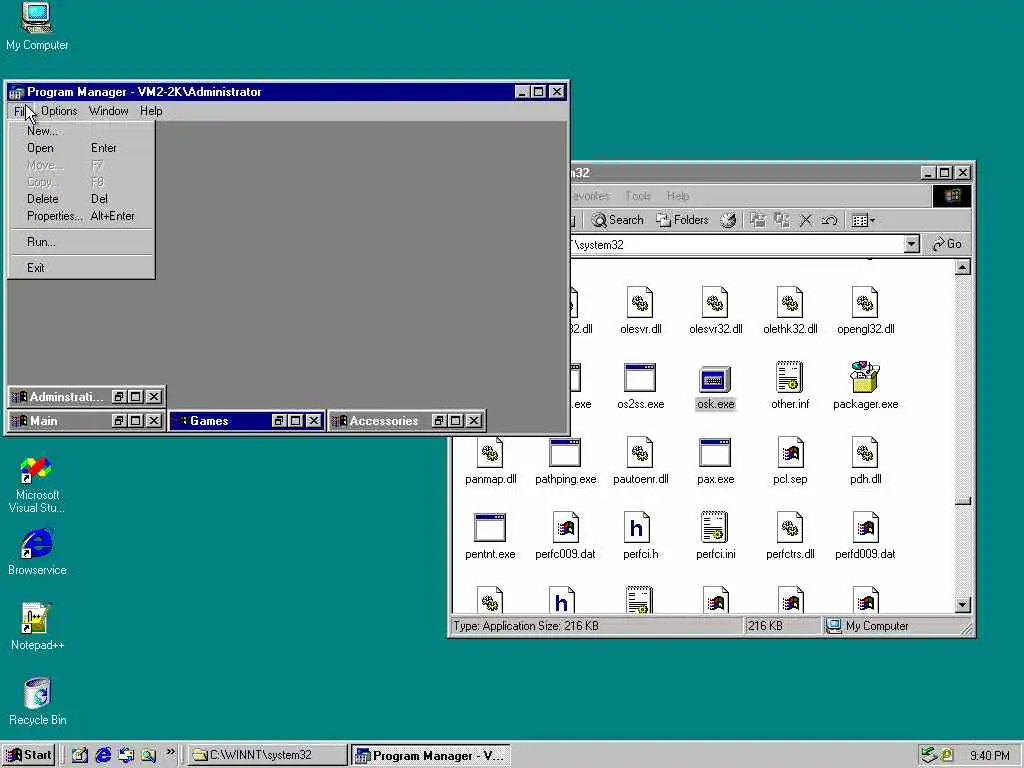Select the perfd009.dat file icon
Screen dimensions: 1024x768
865,536
